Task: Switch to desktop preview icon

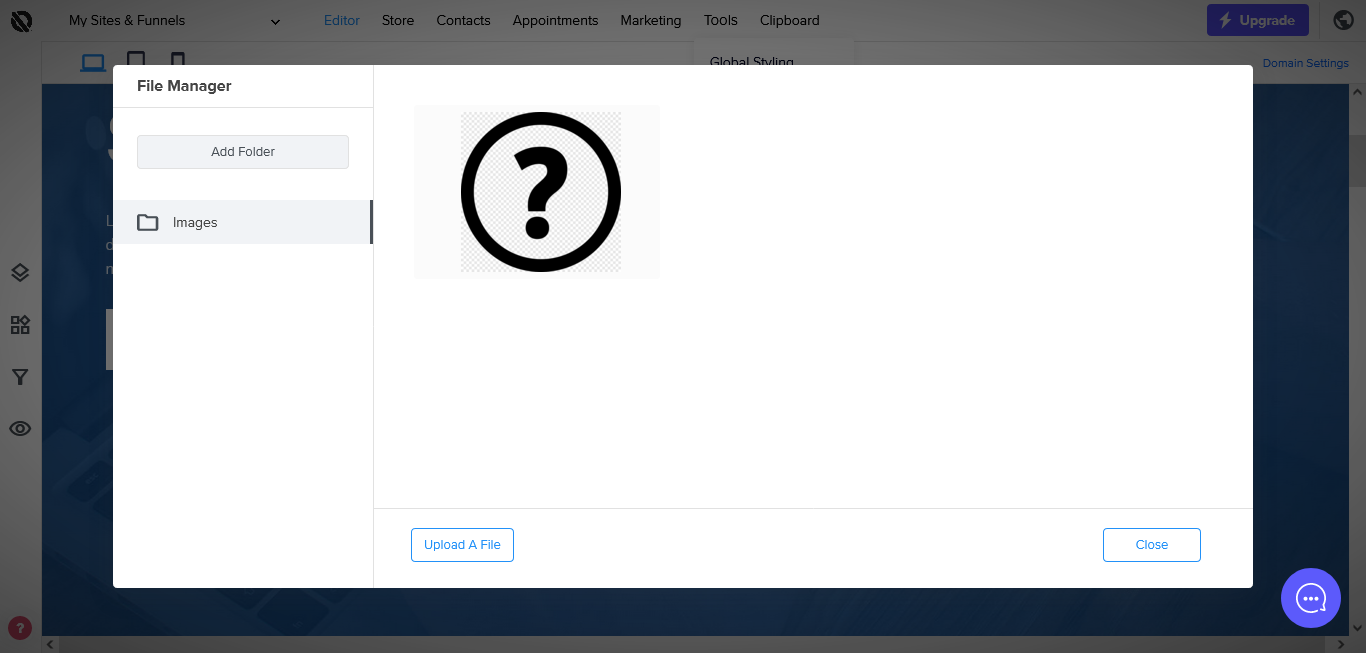Action: (93, 62)
